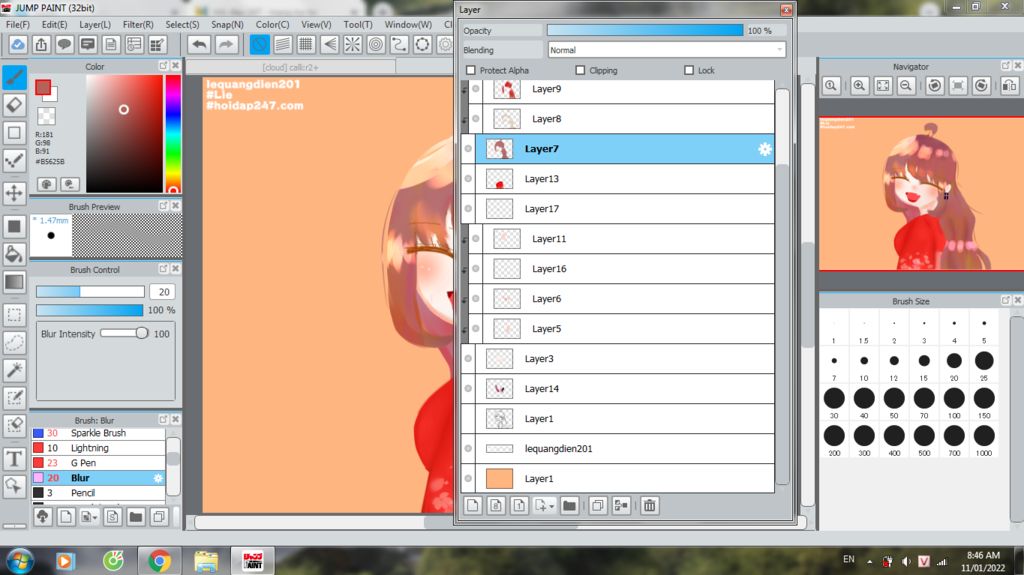This screenshot has height=575, width=1024.
Task: Open the Filter menu
Action: tap(138, 24)
